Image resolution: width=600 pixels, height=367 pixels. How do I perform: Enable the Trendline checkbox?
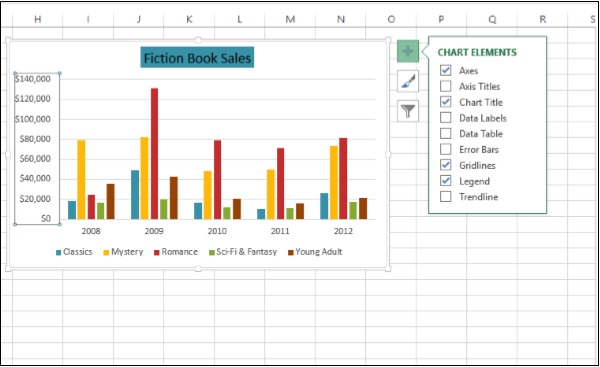[445, 196]
